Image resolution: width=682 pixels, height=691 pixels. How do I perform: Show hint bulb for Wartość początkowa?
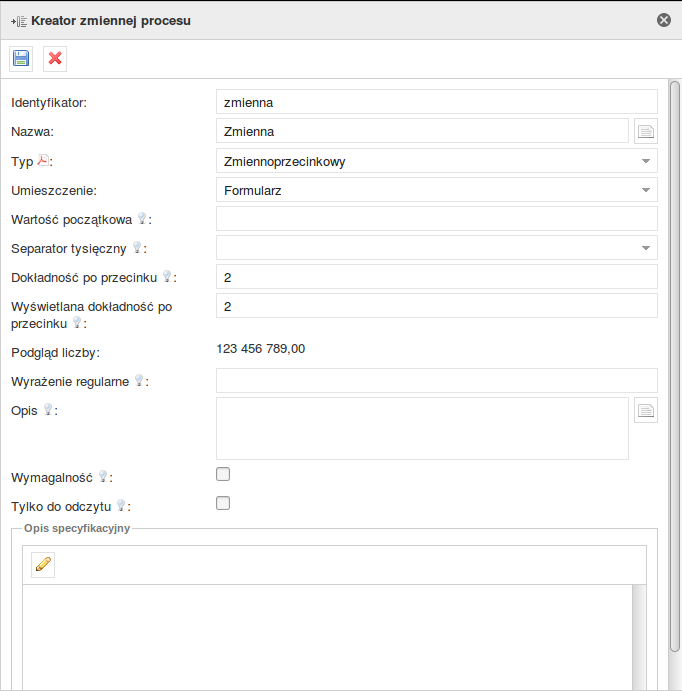pyautogui.click(x=142, y=218)
